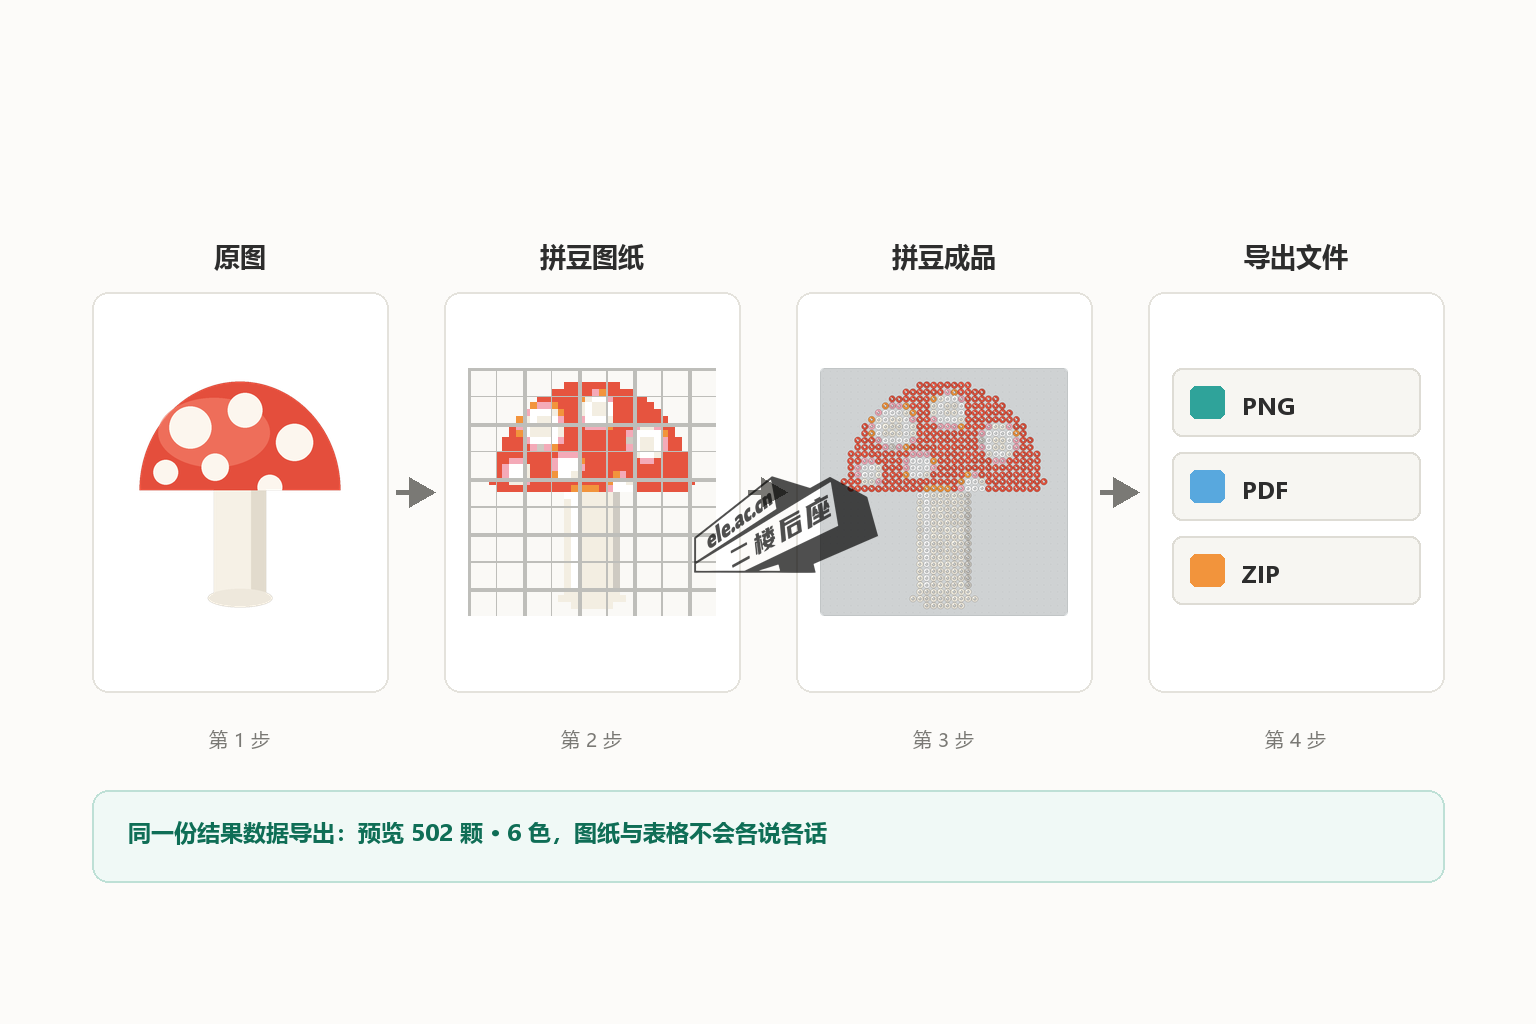Select the PNG export option
The image size is (1536, 1024).
pyautogui.click(x=1296, y=402)
